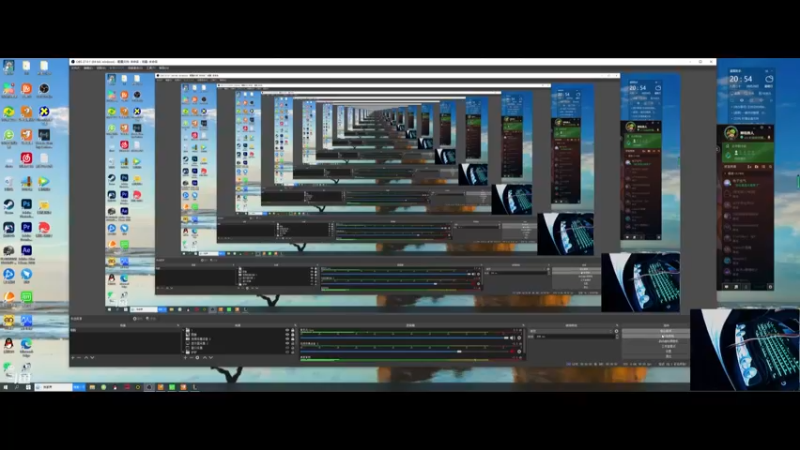
Task: Hide the first source using its eye icon
Action: click(x=287, y=330)
